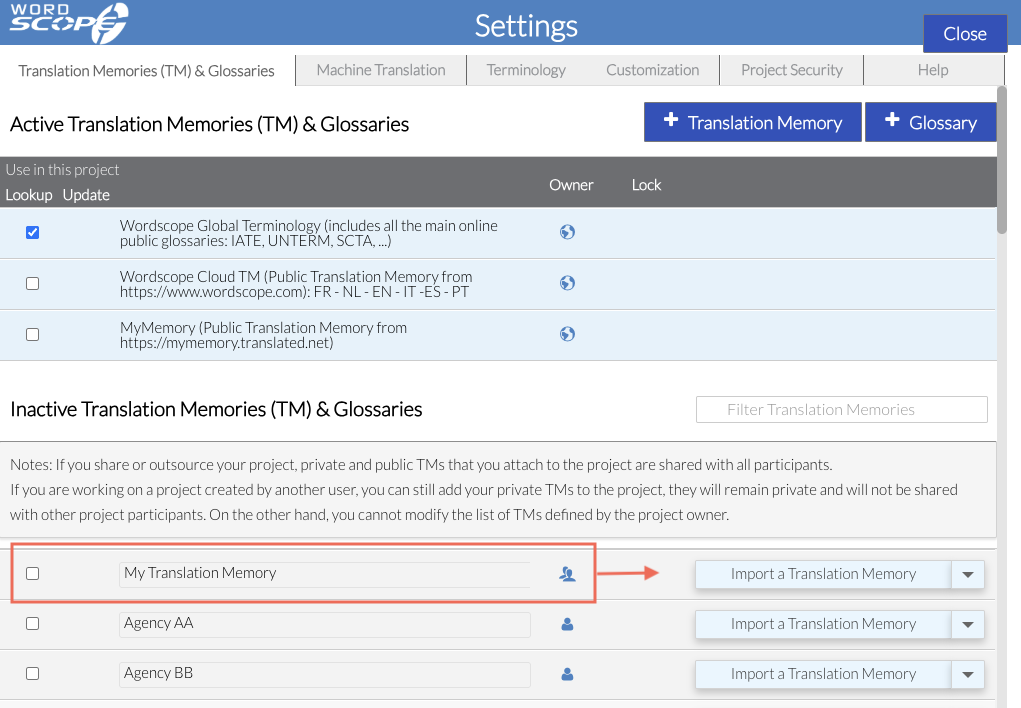This screenshot has width=1021, height=708.
Task: Open import options arrow for Agency AA
Action: [967, 624]
